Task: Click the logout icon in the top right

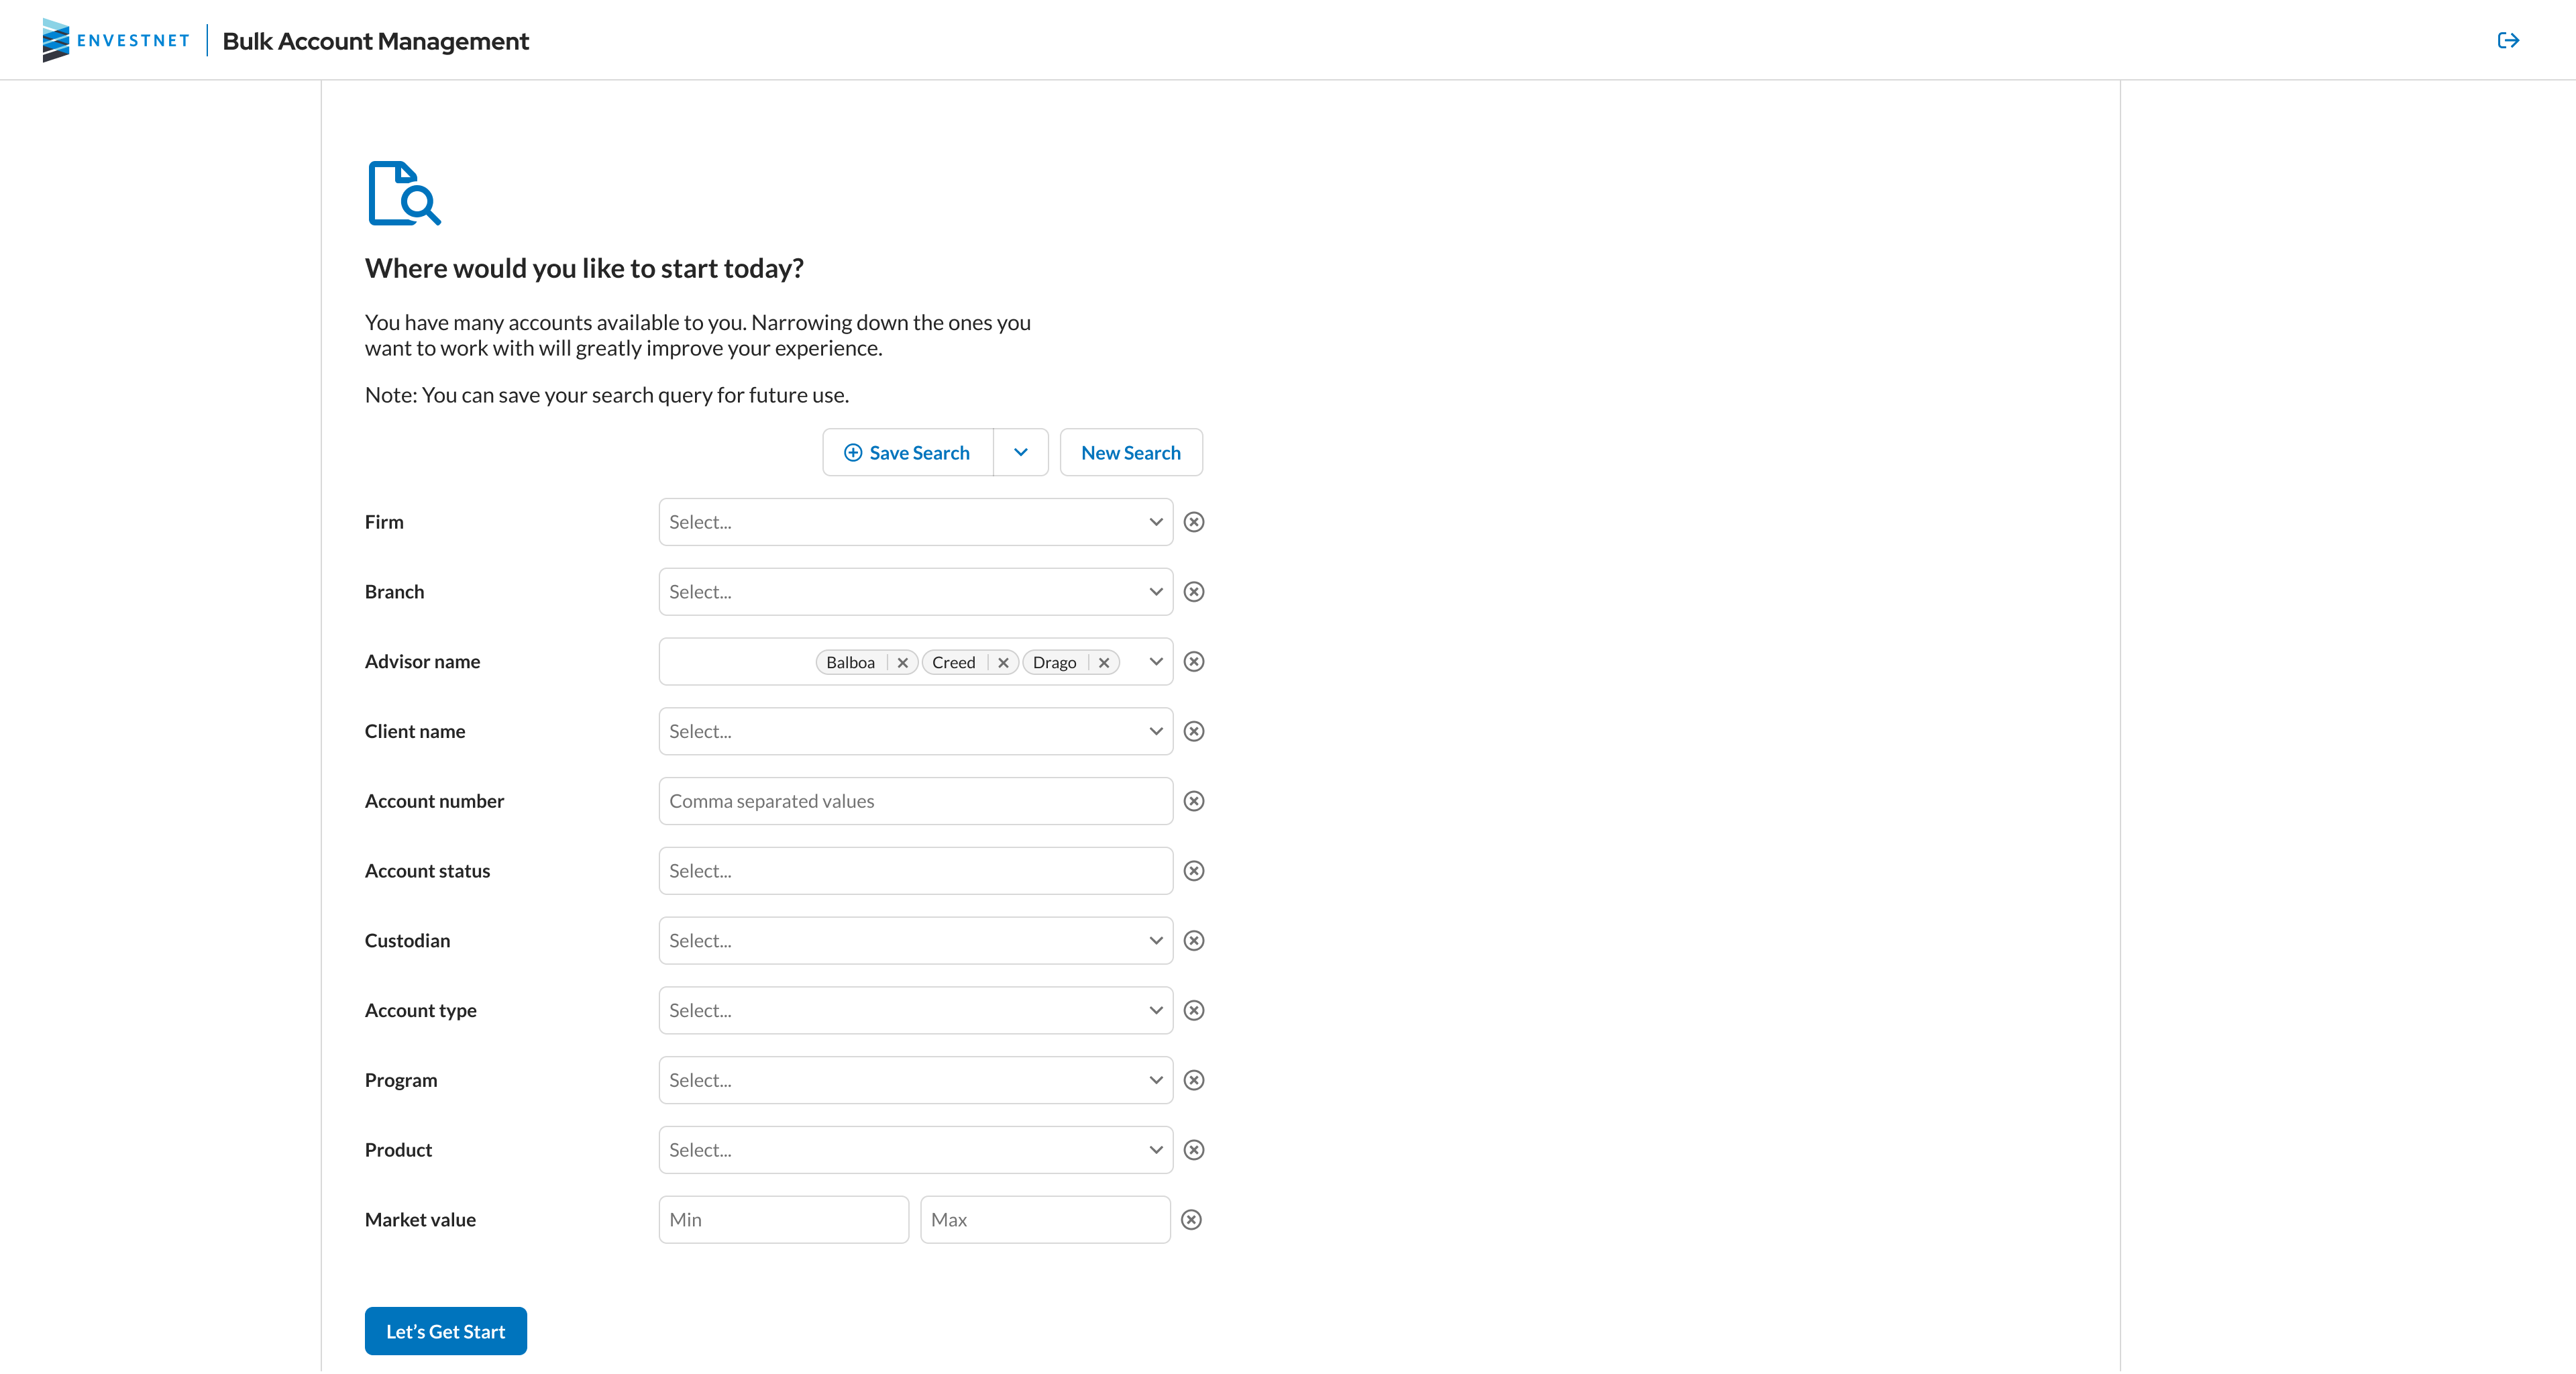Action: click(2508, 40)
